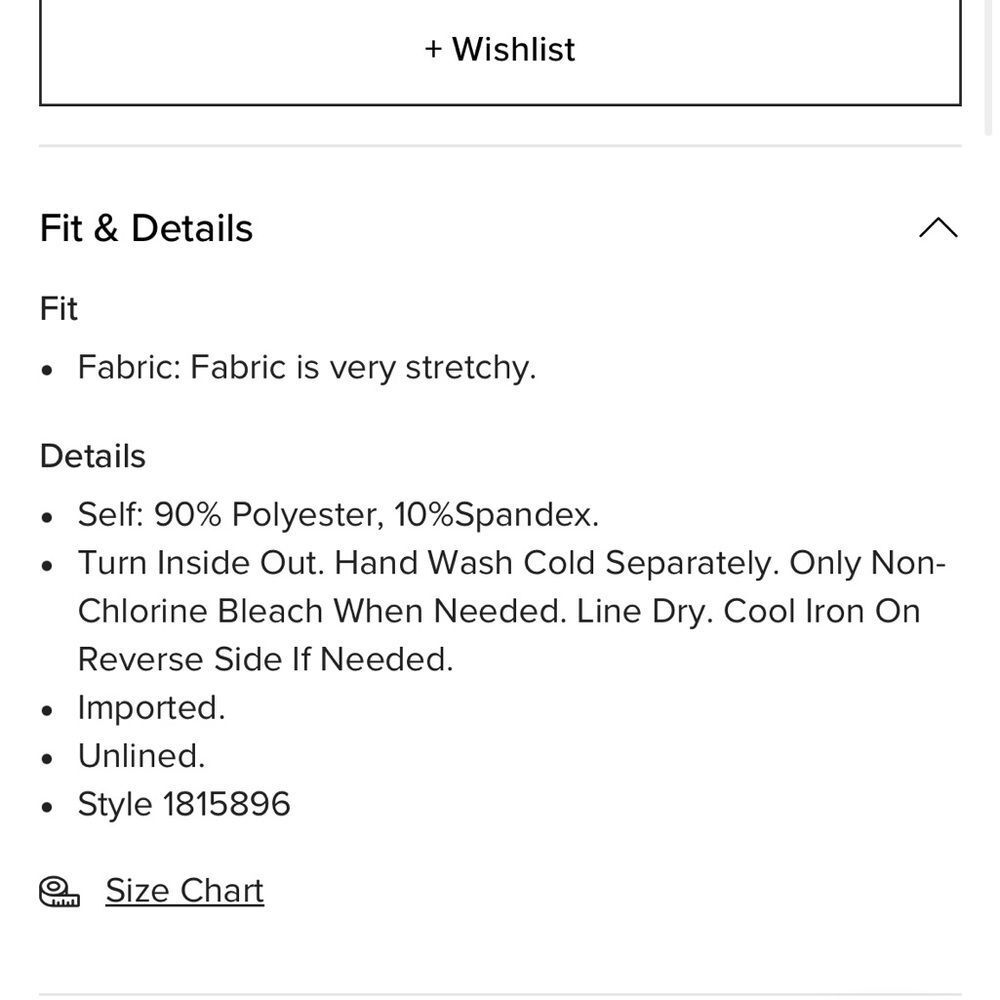Collapse the Fit & Details chevron arrow
Viewport: 1000px width, 1000px height.
click(938, 228)
